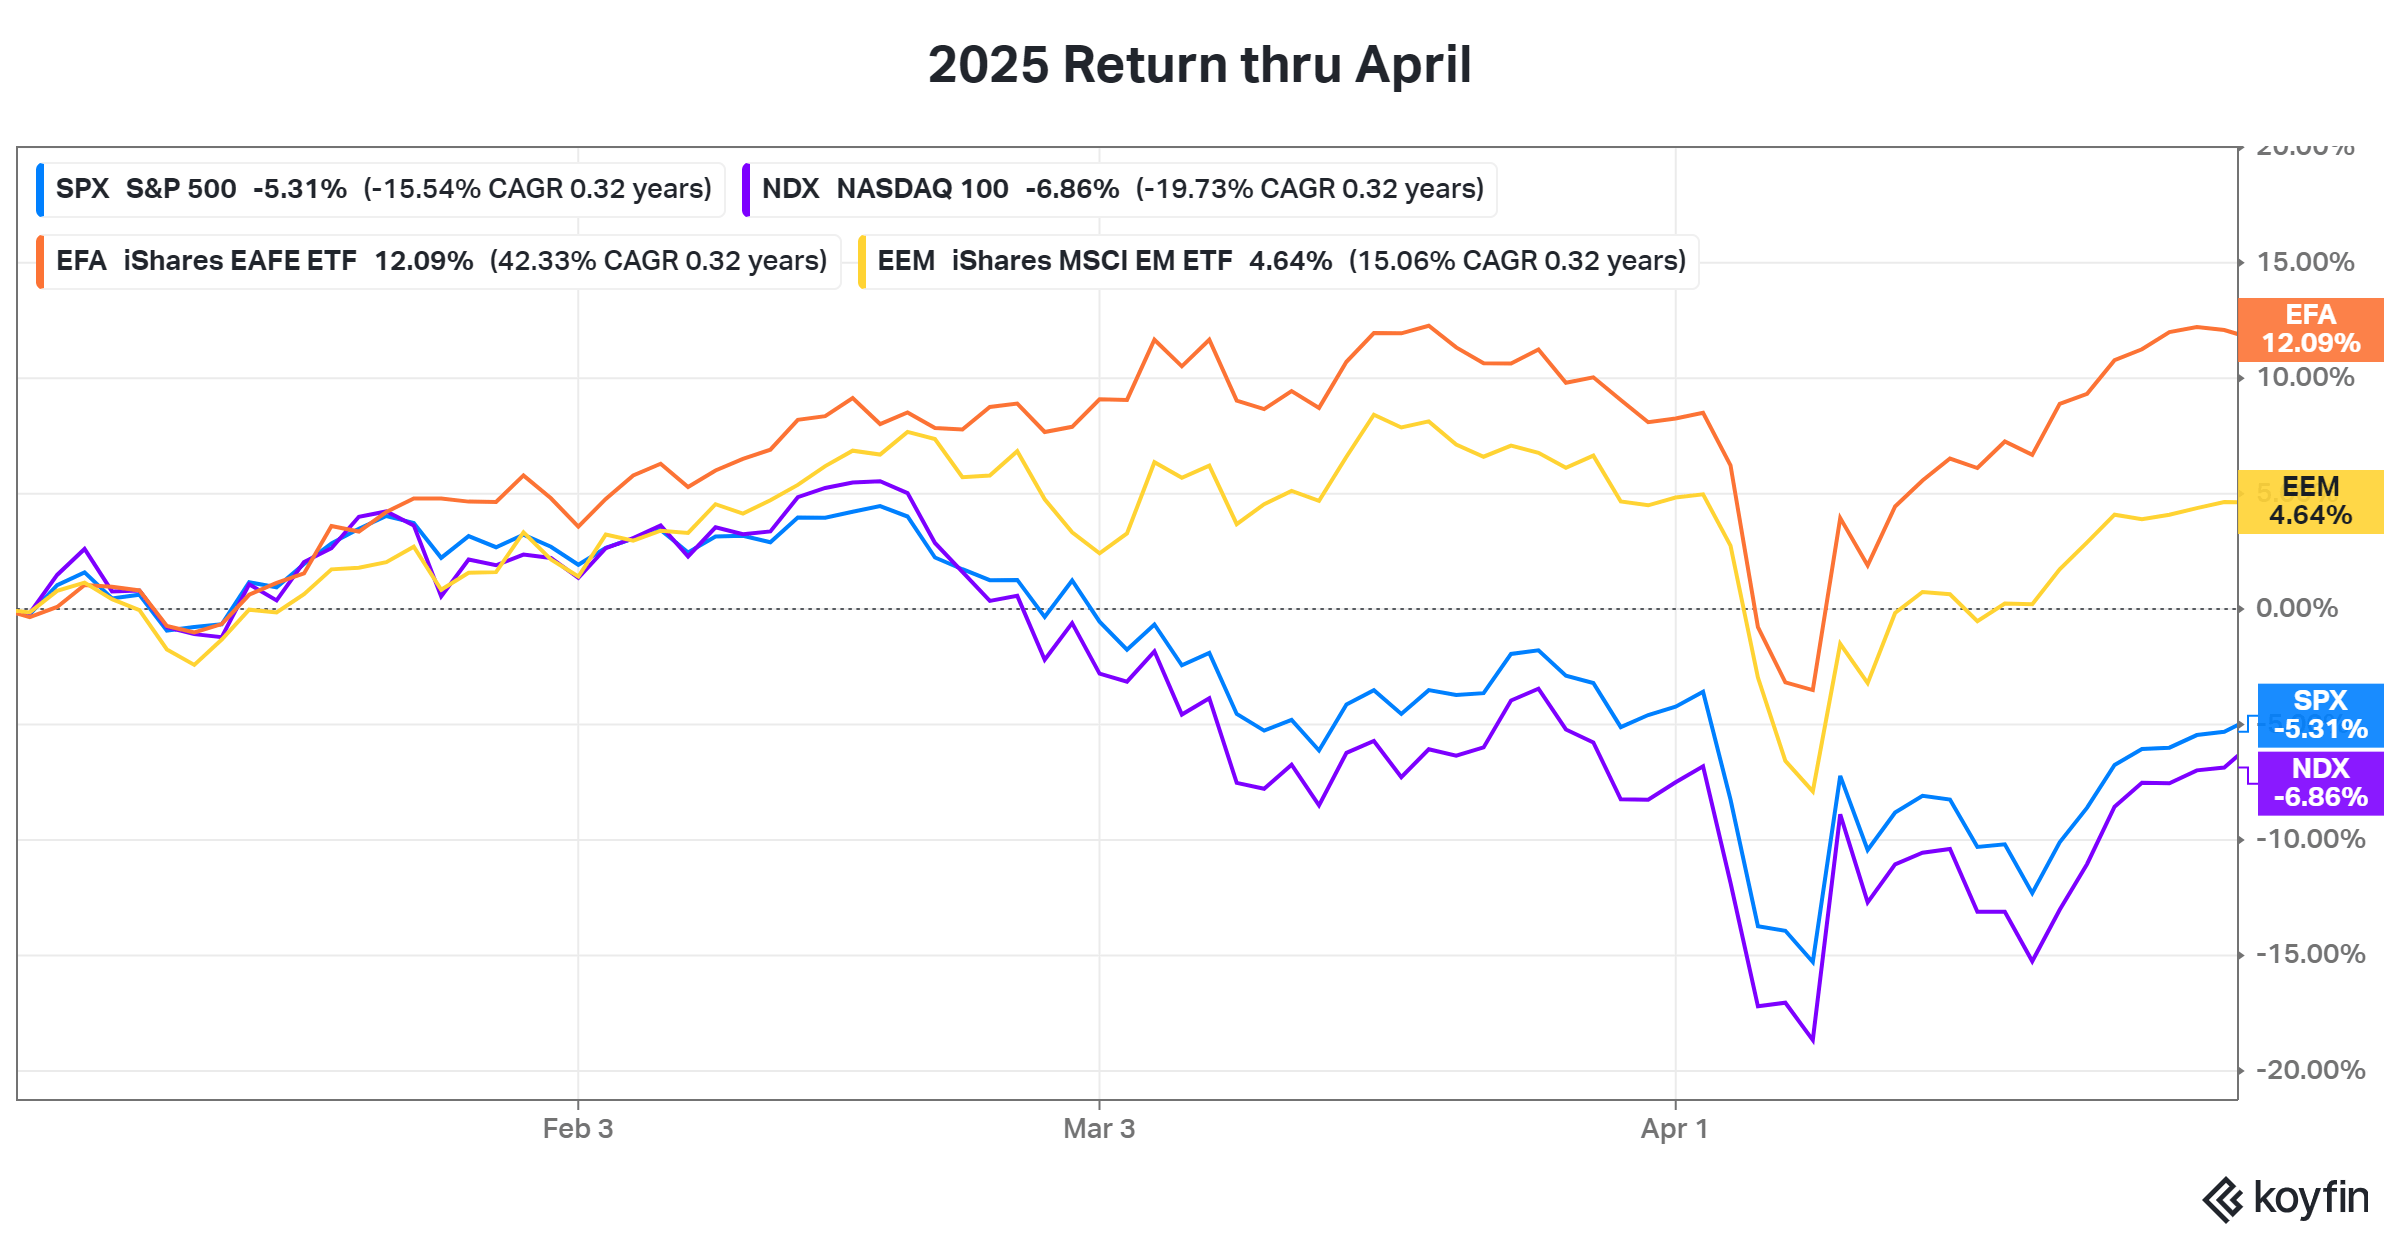
Task: Click the 0.00% y-axis label
Action: click(2297, 608)
